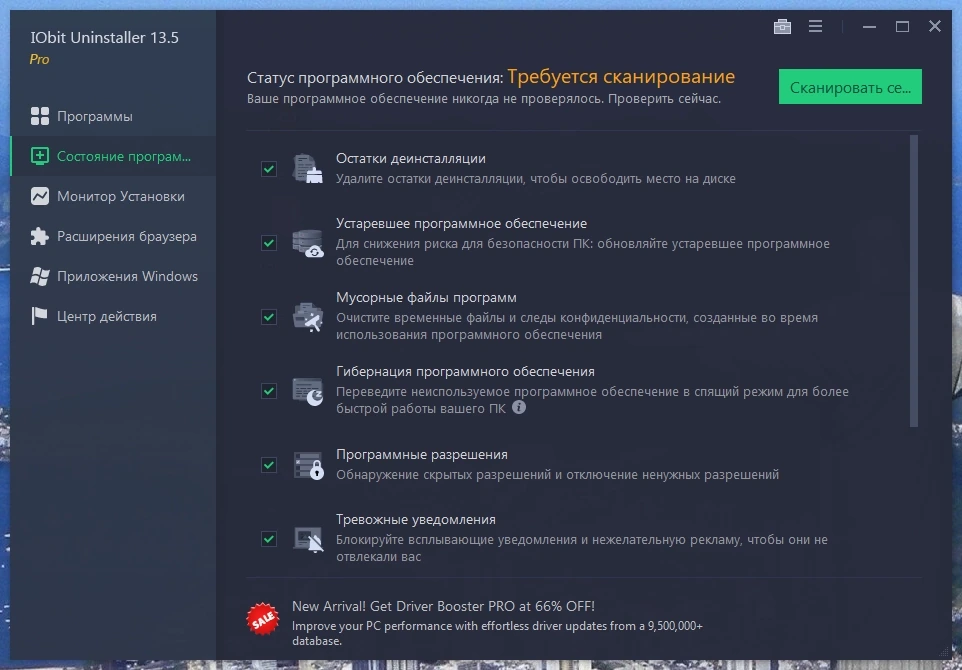Uncheck Устаревшее программное обеспечение checkbox
This screenshot has height=670, width=962.
click(269, 243)
